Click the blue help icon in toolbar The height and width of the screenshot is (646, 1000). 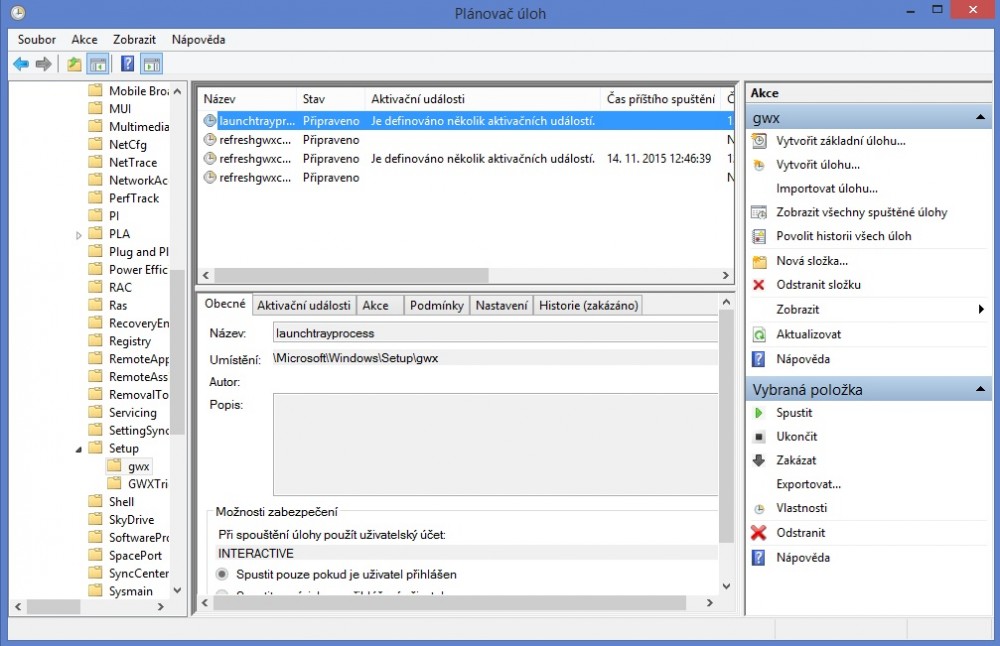127,64
